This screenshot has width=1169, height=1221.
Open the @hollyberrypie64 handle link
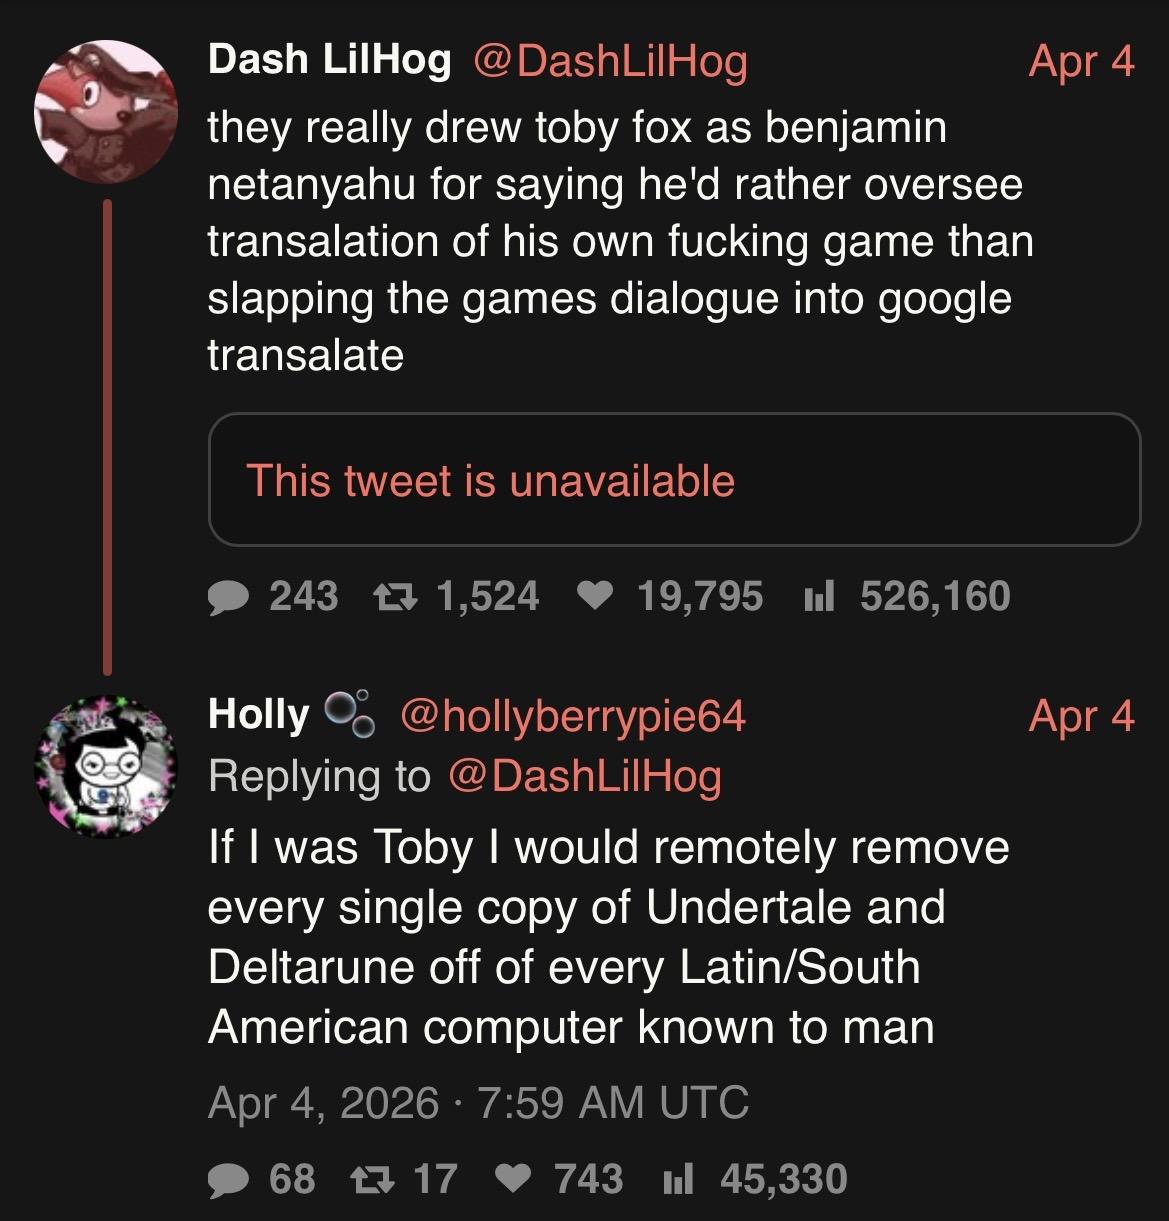tap(572, 716)
